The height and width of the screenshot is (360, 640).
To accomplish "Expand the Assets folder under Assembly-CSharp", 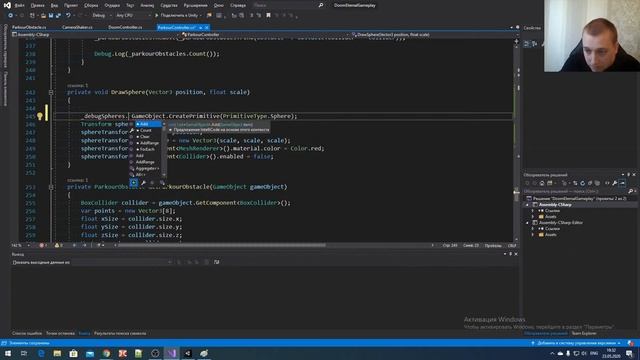I will coord(533,217).
